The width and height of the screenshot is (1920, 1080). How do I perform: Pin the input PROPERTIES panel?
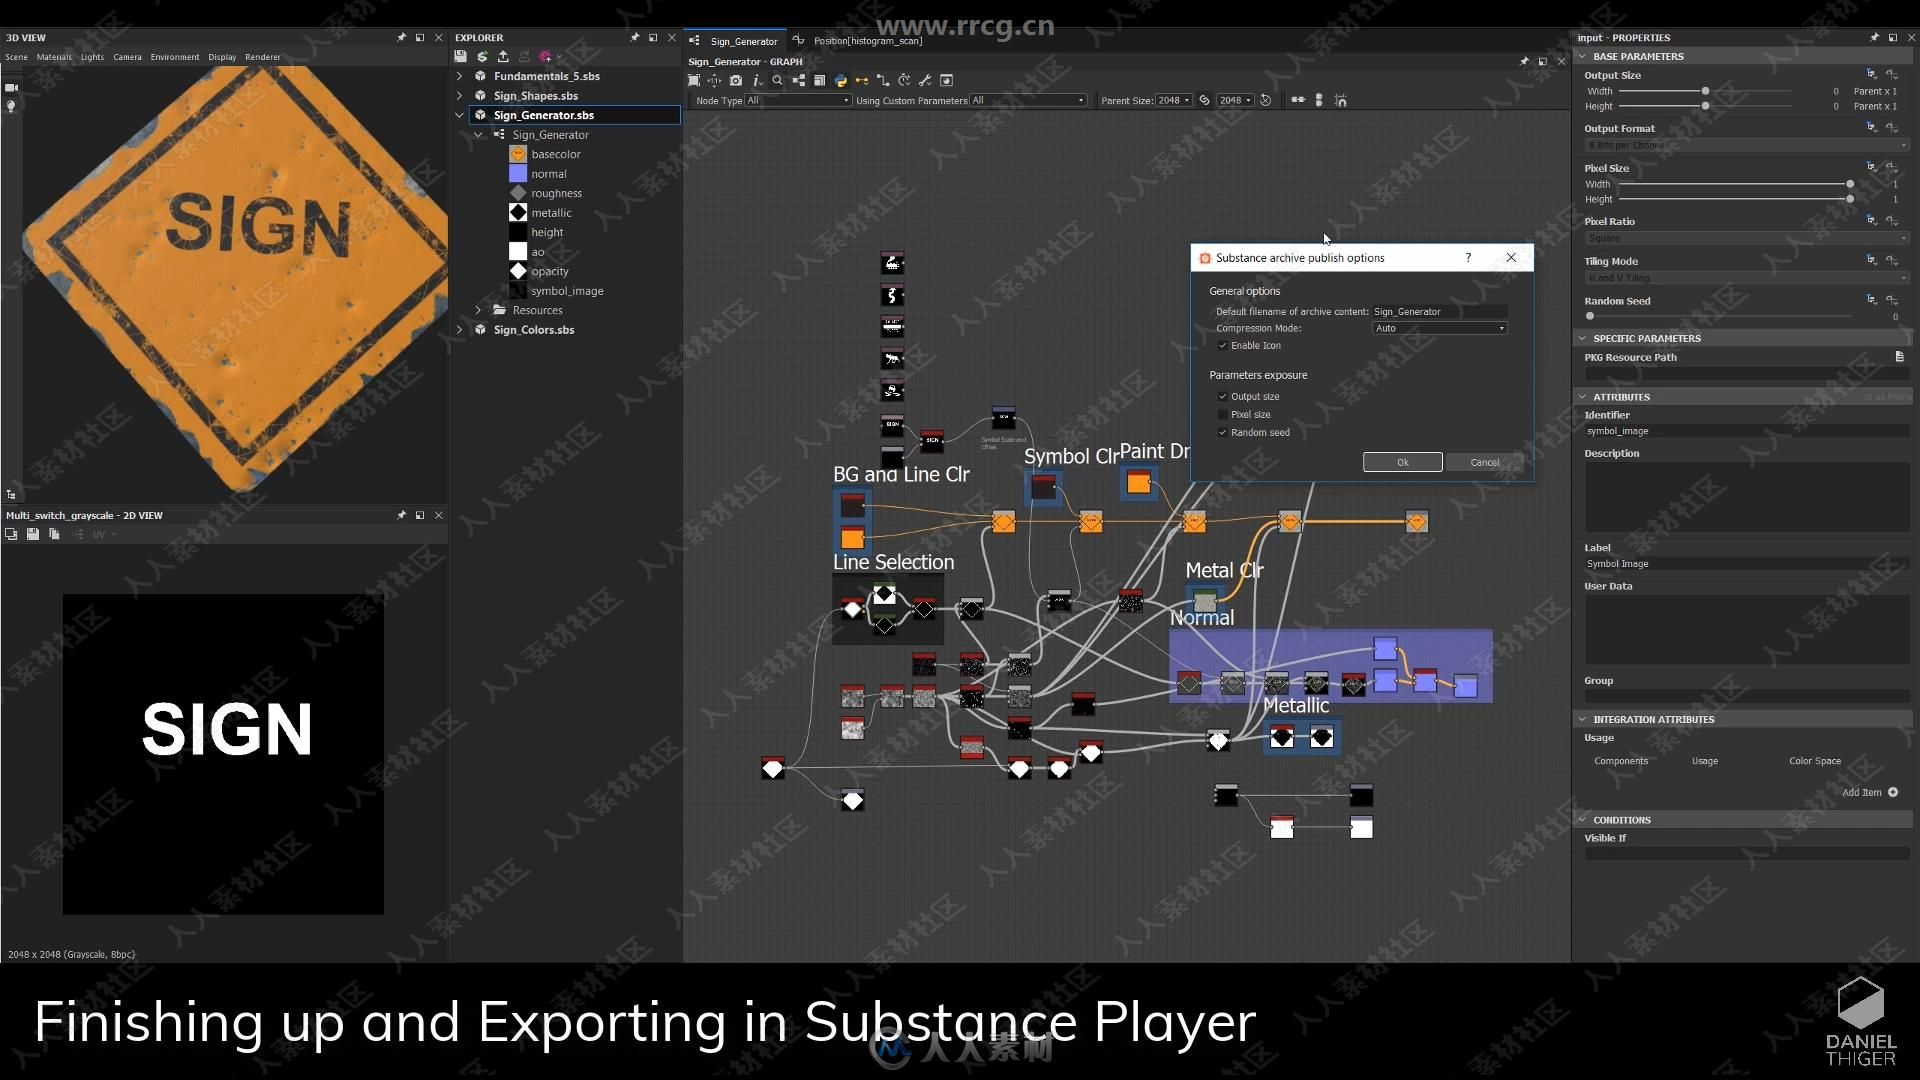click(x=1874, y=37)
